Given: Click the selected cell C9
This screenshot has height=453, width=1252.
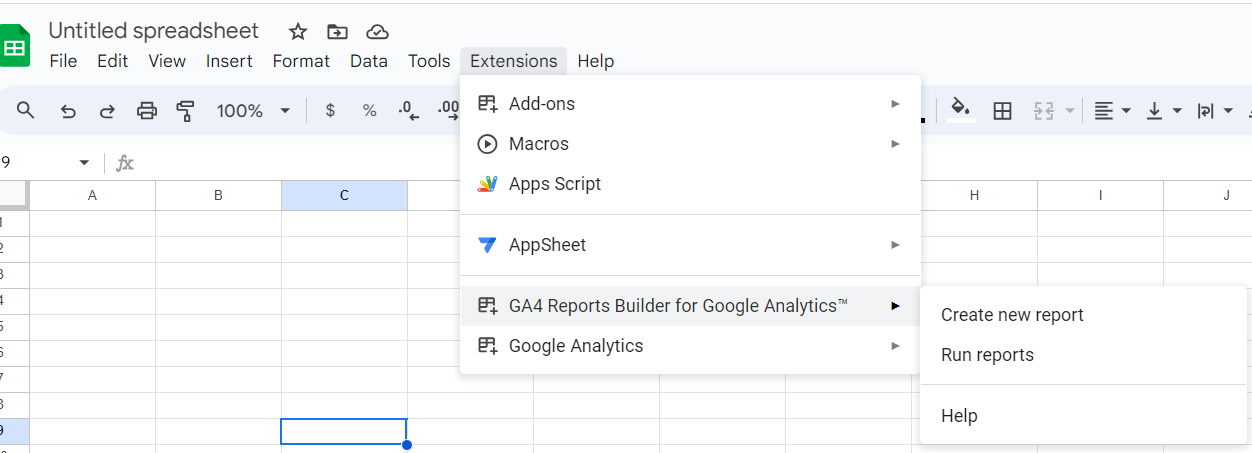Looking at the screenshot, I should point(344,431).
